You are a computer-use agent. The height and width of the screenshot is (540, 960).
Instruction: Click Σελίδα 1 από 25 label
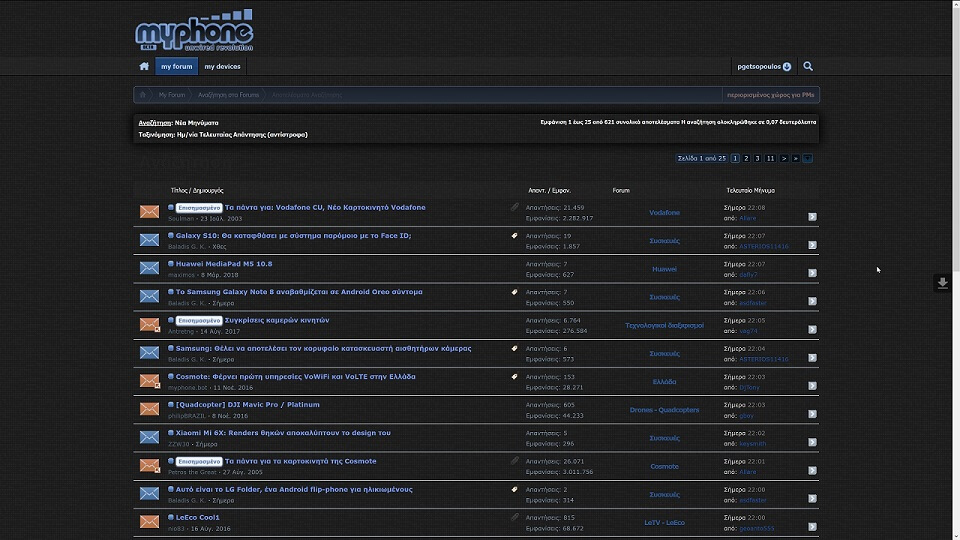[x=702, y=159]
